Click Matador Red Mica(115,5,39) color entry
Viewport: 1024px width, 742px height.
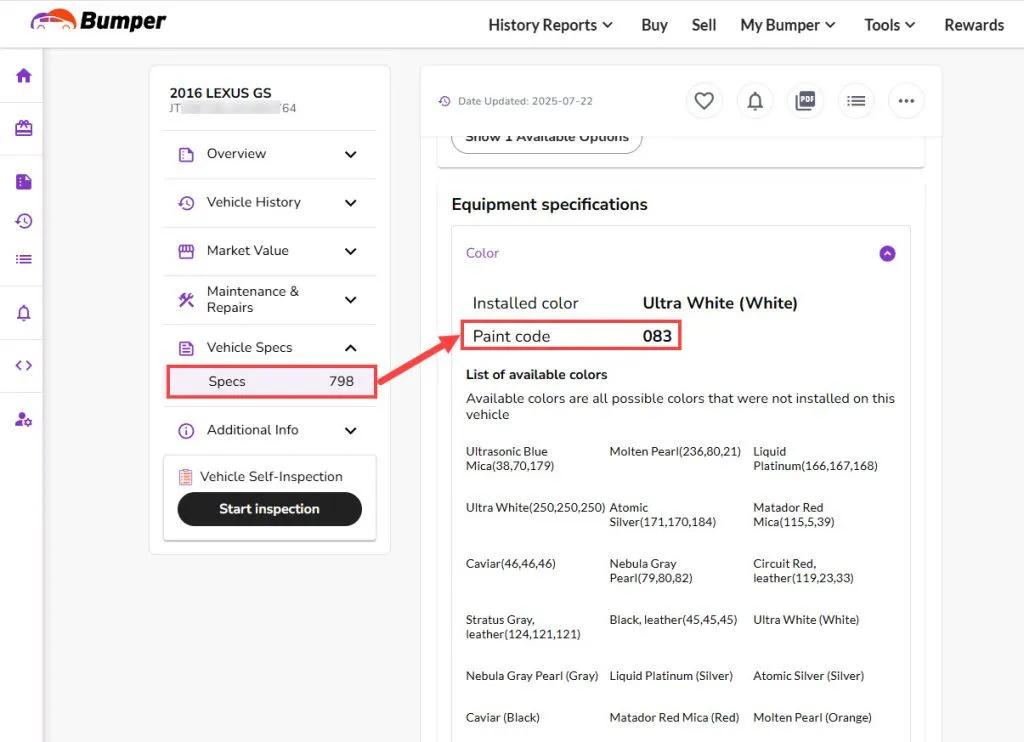pyautogui.click(x=793, y=515)
